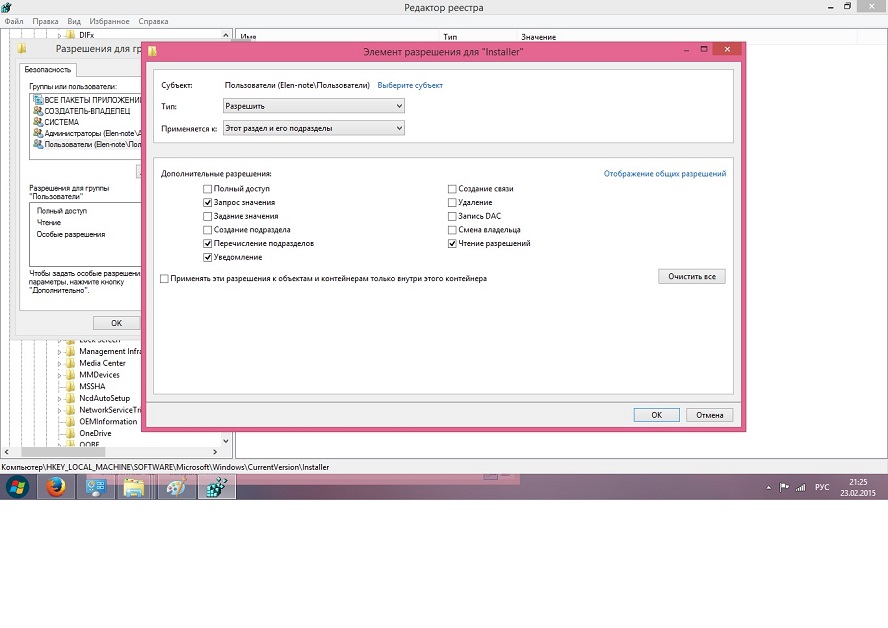Open Control Panel taskbar icon

(x=95, y=487)
